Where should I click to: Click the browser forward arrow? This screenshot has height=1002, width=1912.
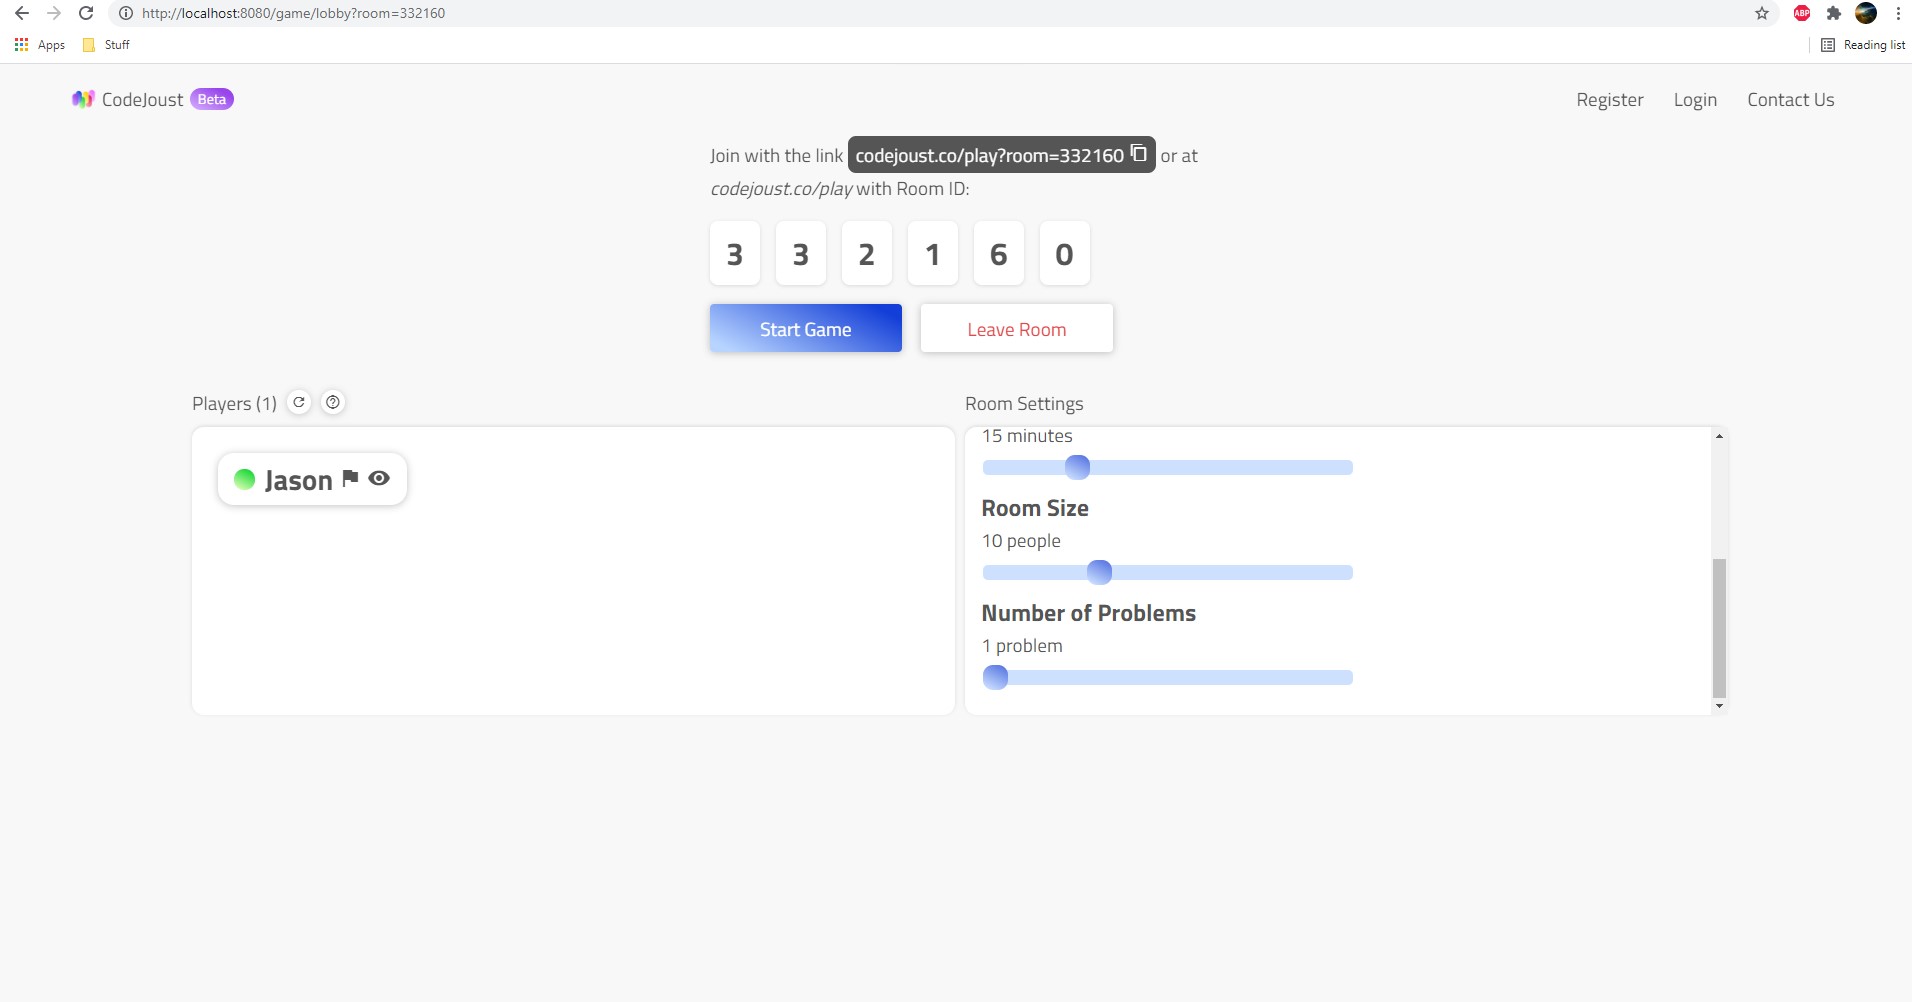point(54,13)
